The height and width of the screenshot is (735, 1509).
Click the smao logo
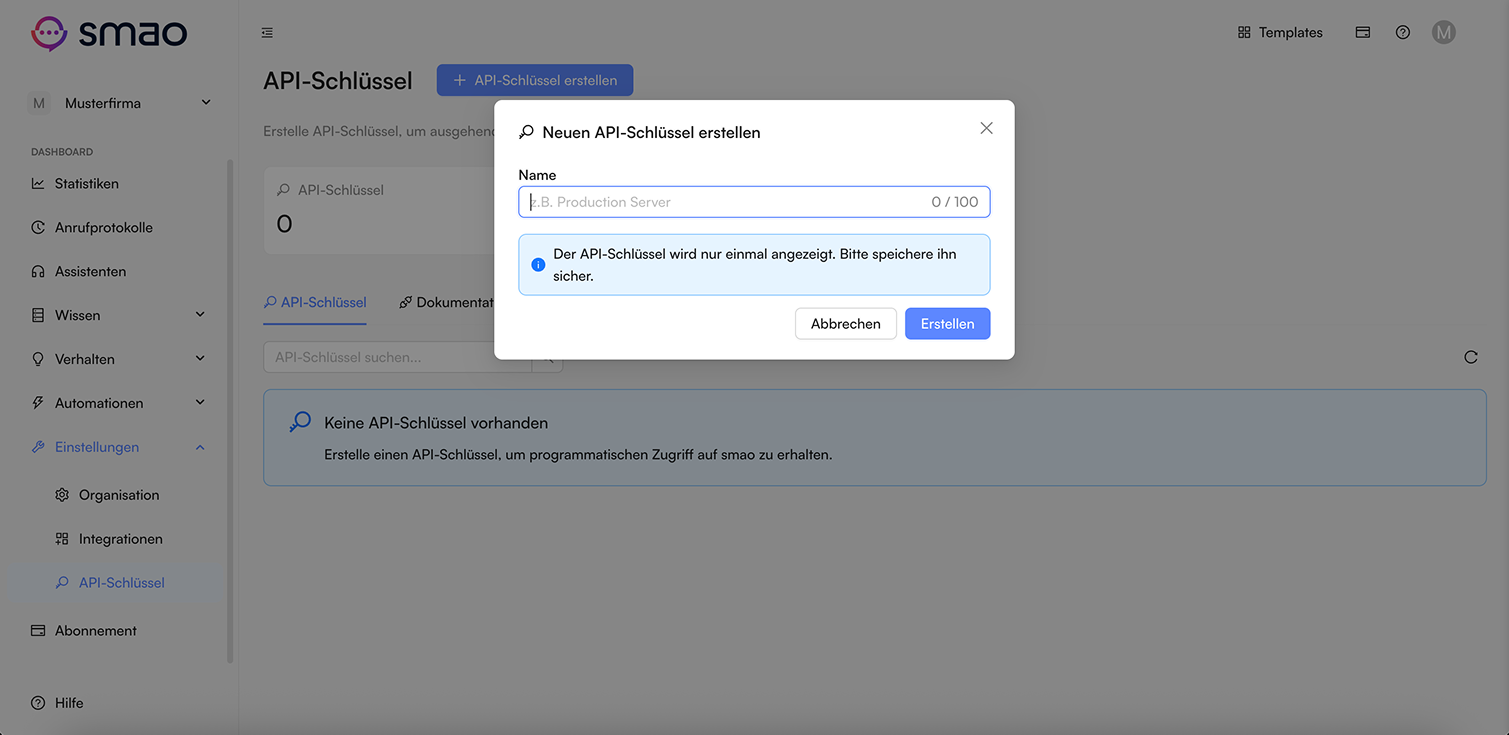coord(109,33)
